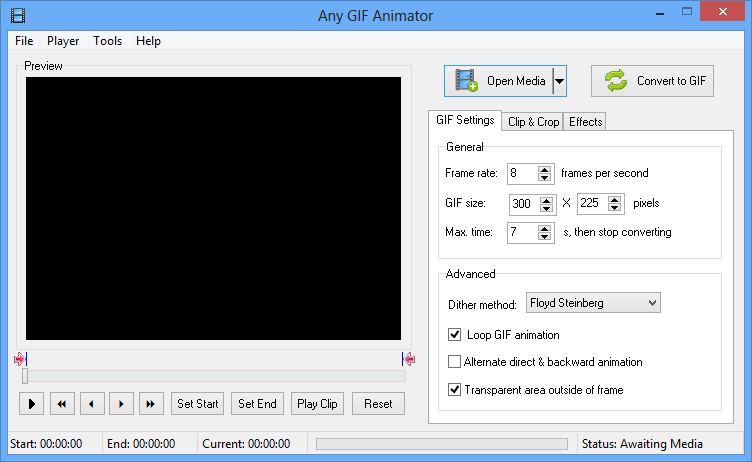This screenshot has width=752, height=462.
Task: Decrease Max. time with down arrow
Action: point(544,237)
